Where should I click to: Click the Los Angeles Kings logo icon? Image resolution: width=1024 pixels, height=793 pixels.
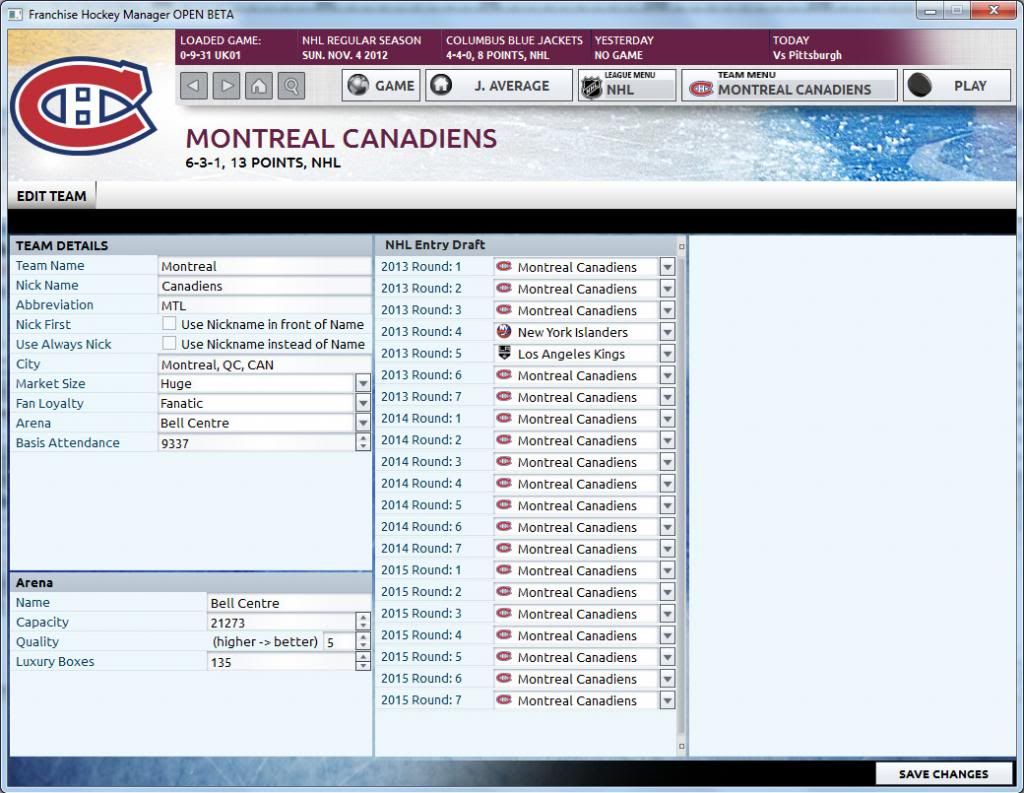coord(504,353)
